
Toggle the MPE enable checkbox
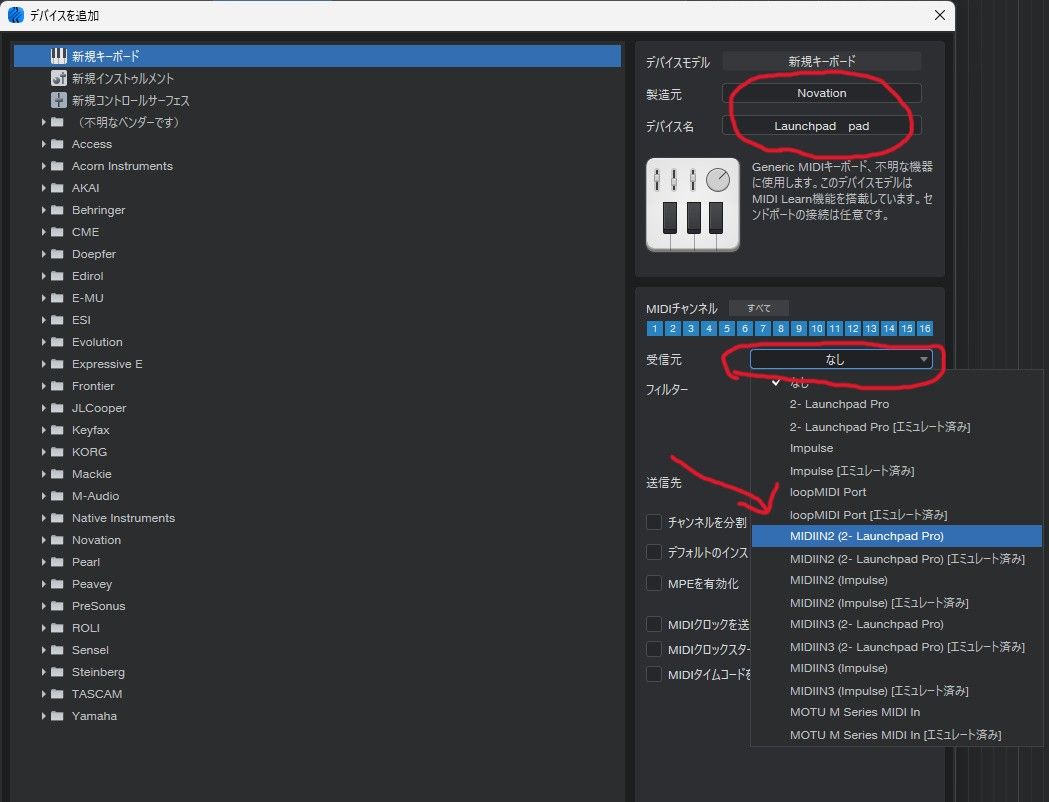point(654,583)
